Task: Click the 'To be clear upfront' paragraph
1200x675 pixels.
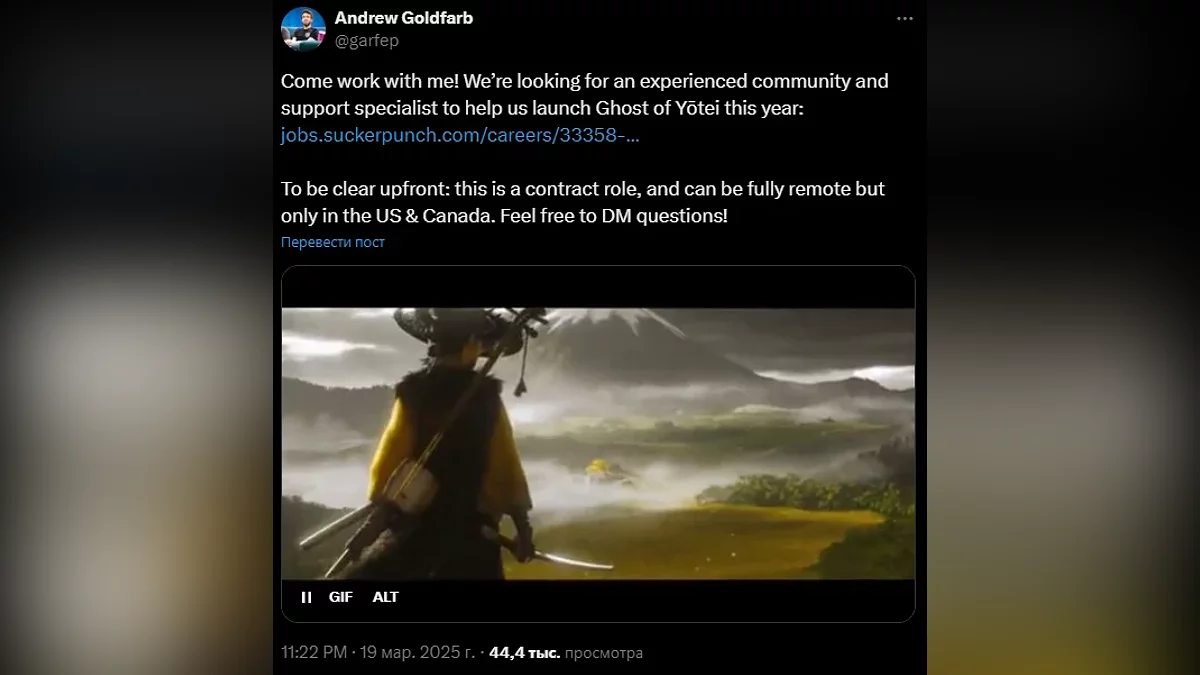Action: (x=583, y=202)
